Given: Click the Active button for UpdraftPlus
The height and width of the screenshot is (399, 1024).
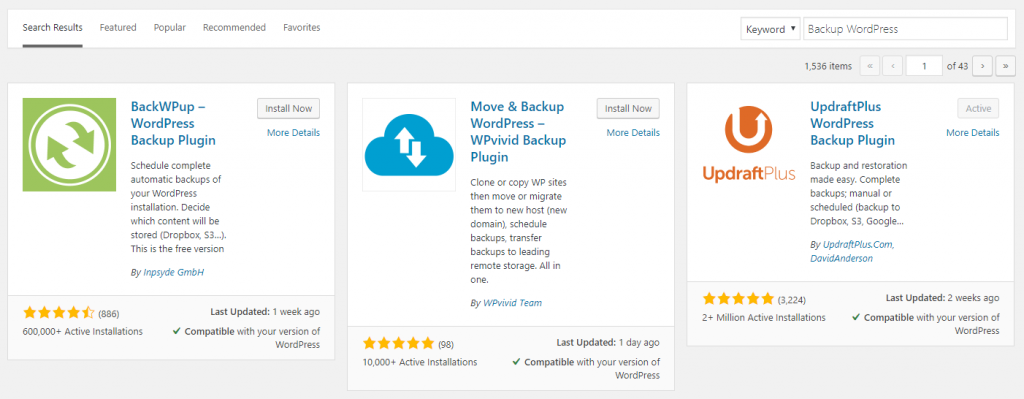Looking at the screenshot, I should coord(978,108).
